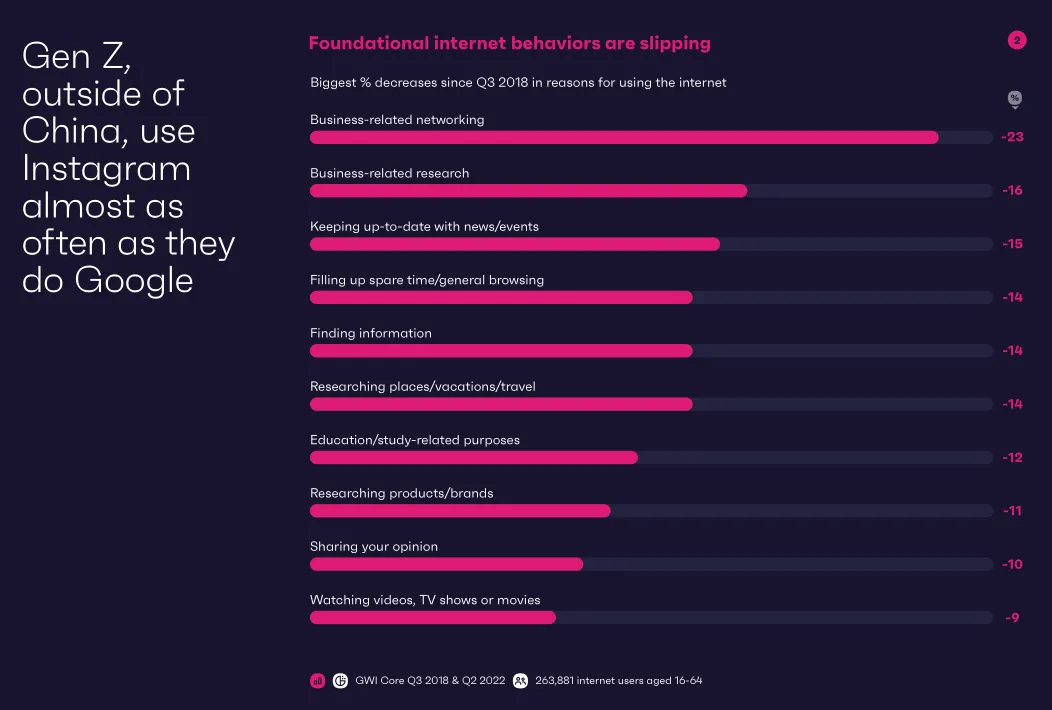Click the Keeping up-to-date with news/events label
Image resolution: width=1052 pixels, height=710 pixels.
[x=424, y=226]
